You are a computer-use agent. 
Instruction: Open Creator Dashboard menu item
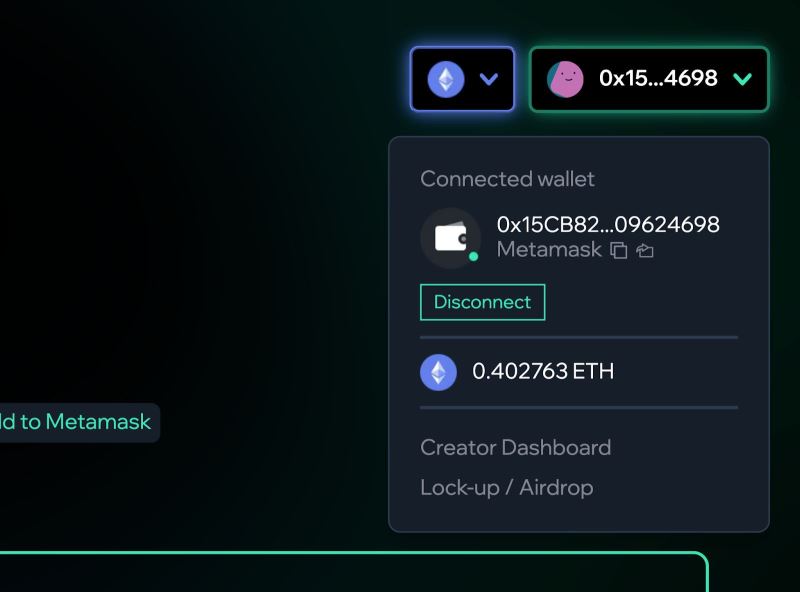click(515, 448)
